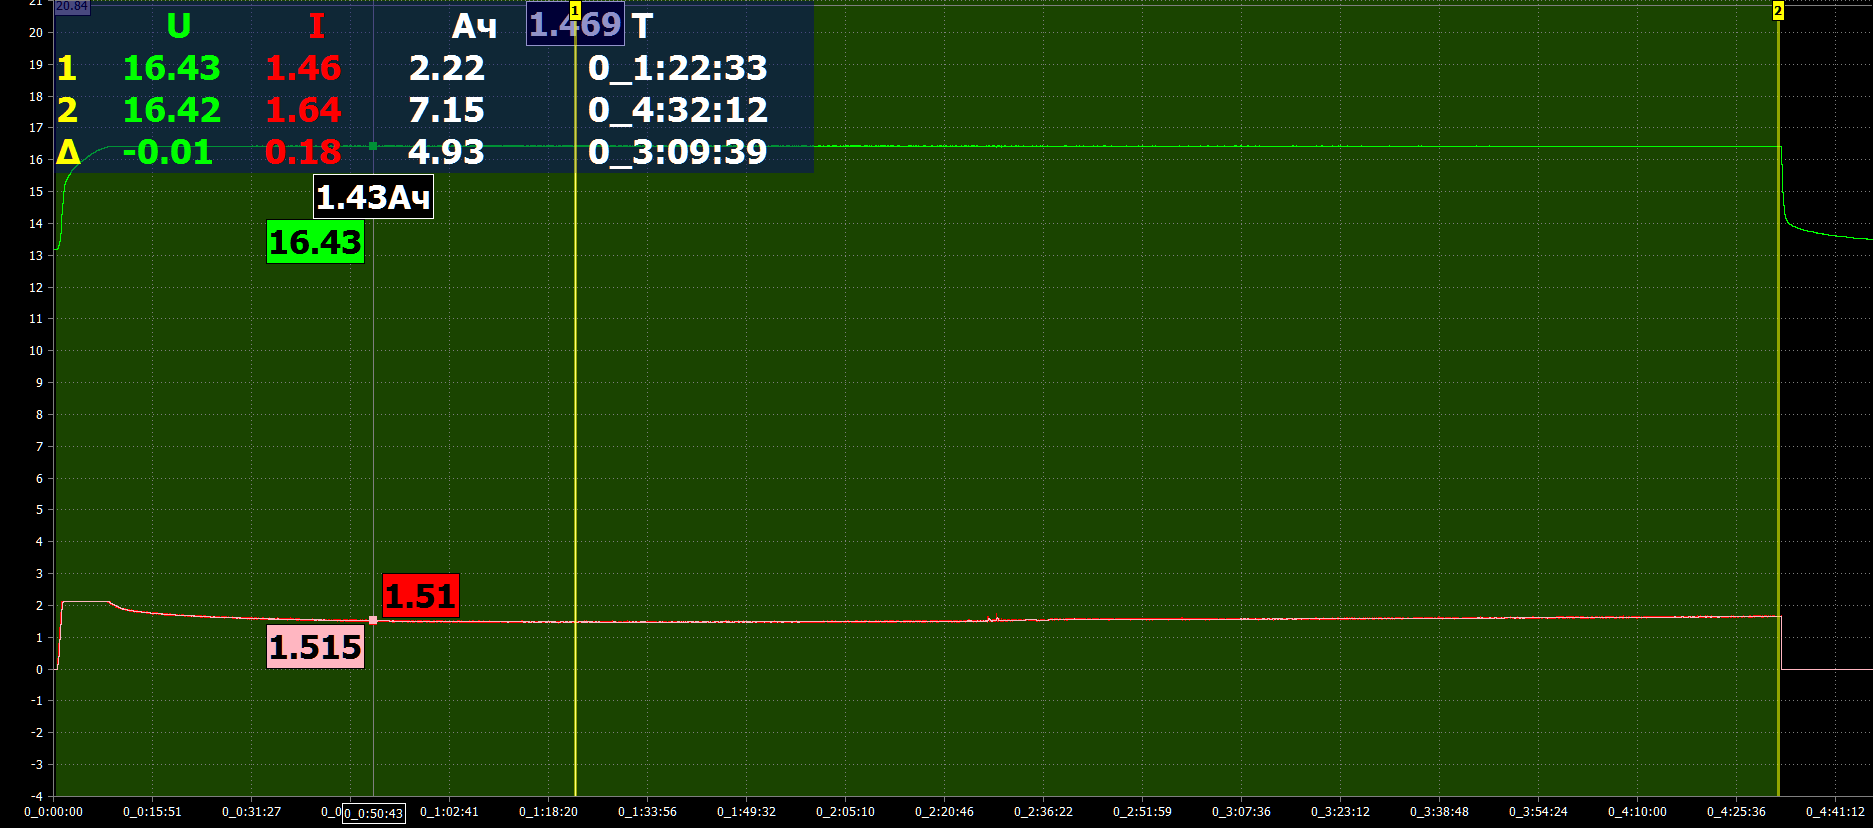1873x828 pixels.
Task: Click delta voltage value -0.01
Action: coord(168,152)
